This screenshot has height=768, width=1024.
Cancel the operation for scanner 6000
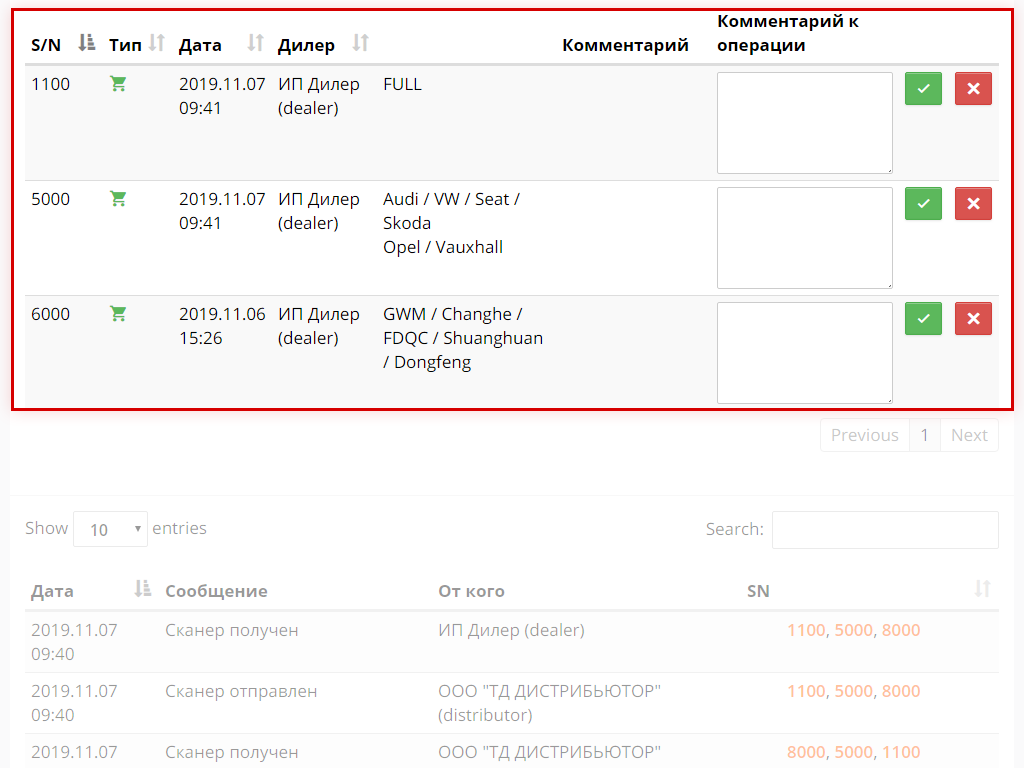(973, 319)
